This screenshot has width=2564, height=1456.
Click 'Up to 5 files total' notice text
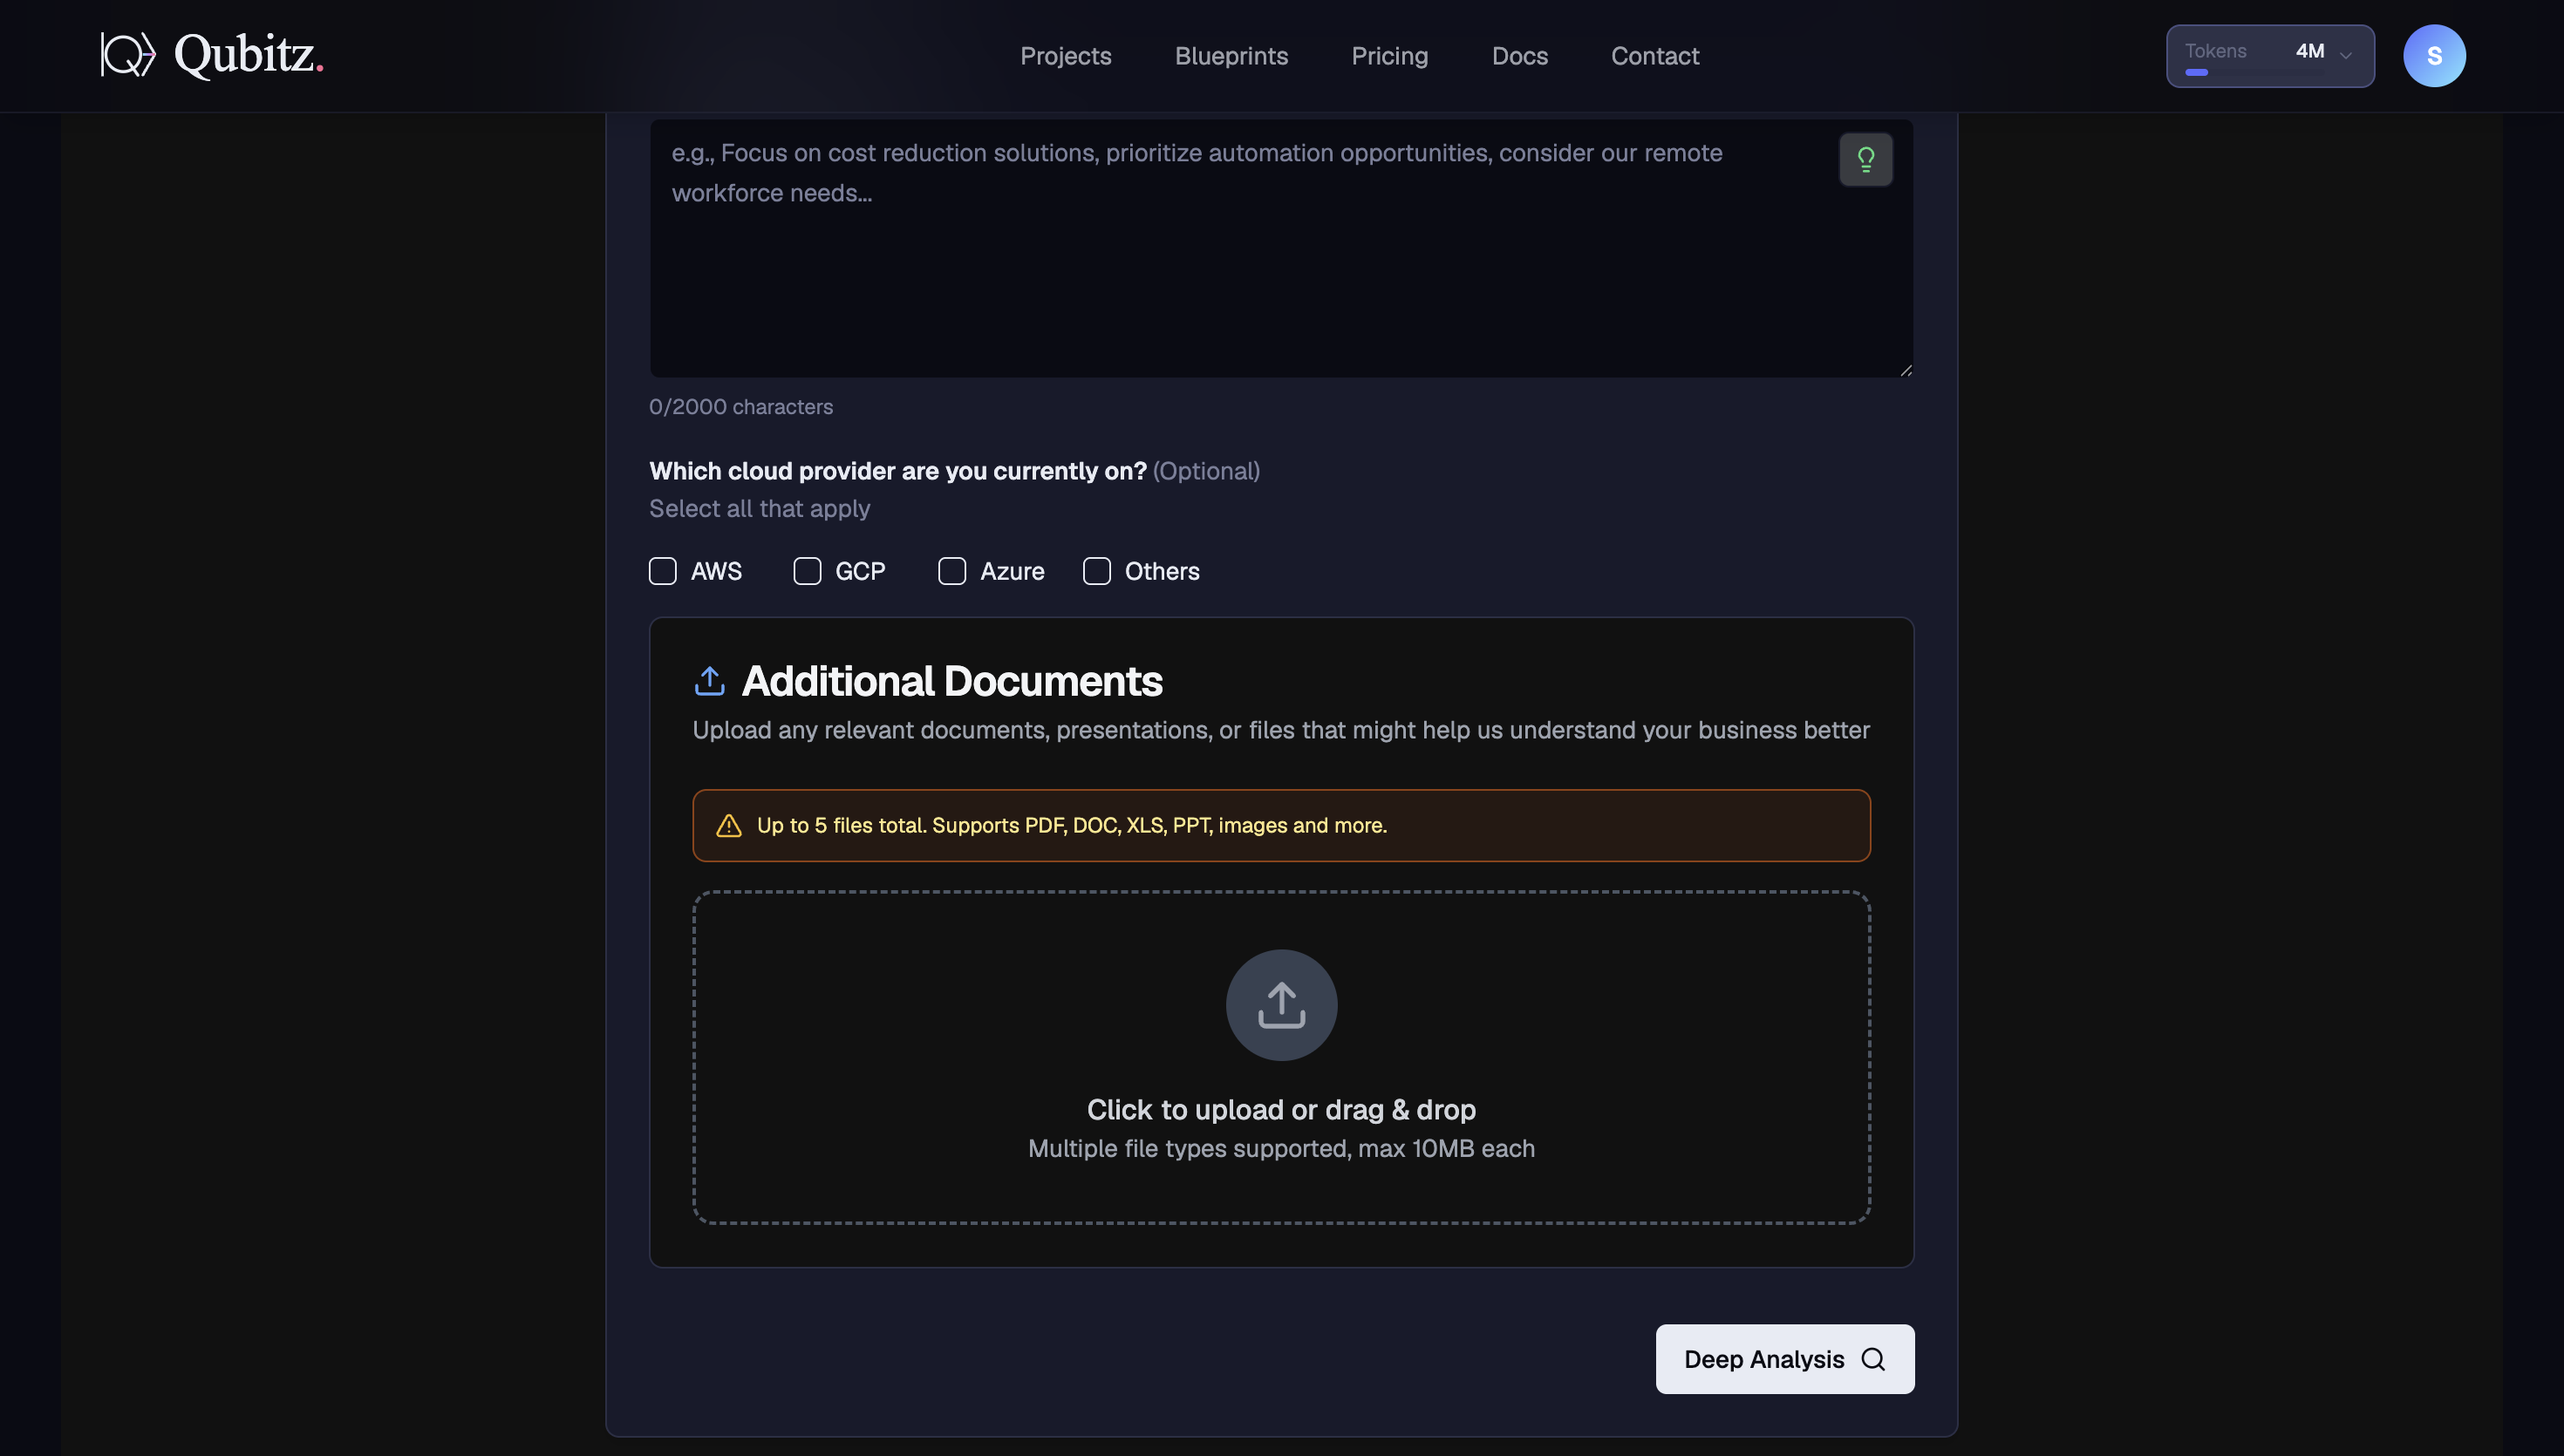pos(1071,826)
